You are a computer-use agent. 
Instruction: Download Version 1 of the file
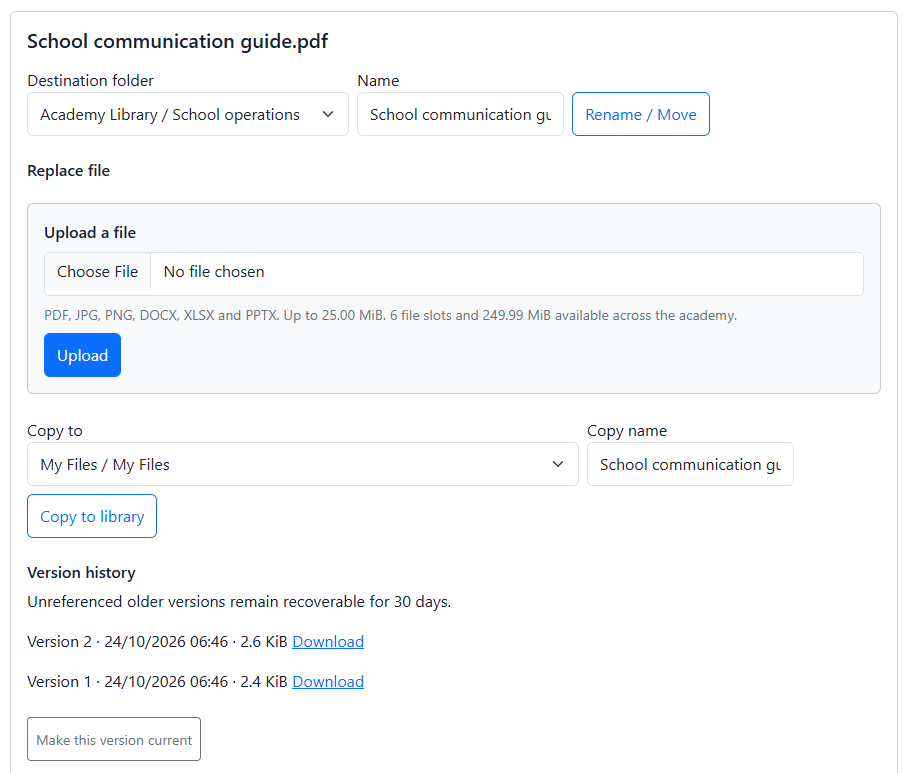(x=328, y=682)
